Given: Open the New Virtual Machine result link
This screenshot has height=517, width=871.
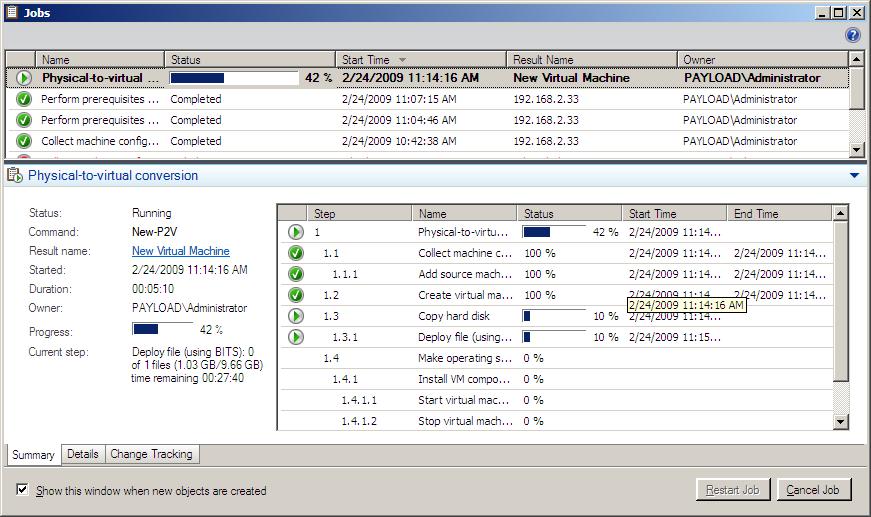Looking at the screenshot, I should 180,251.
